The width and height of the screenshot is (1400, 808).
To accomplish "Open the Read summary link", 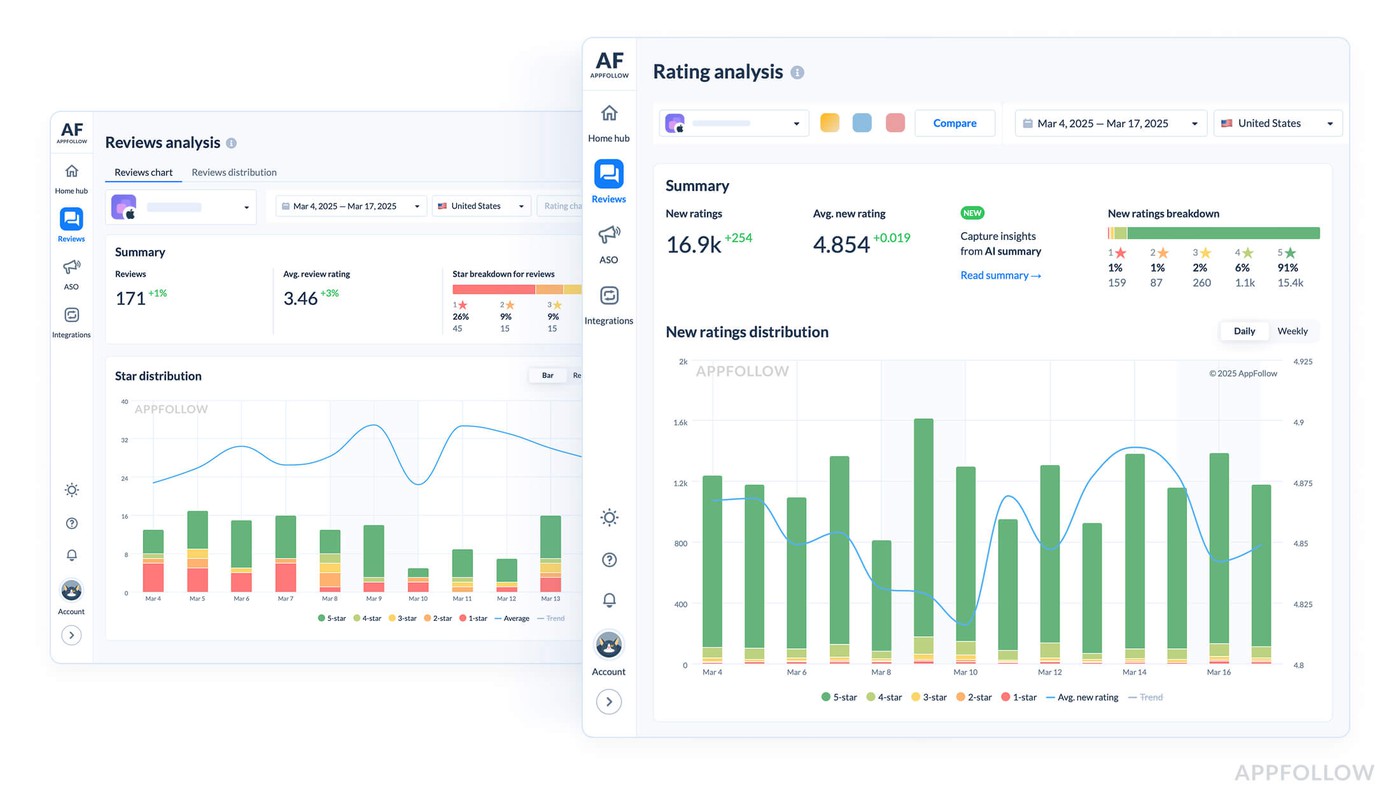I will click(x=1000, y=275).
